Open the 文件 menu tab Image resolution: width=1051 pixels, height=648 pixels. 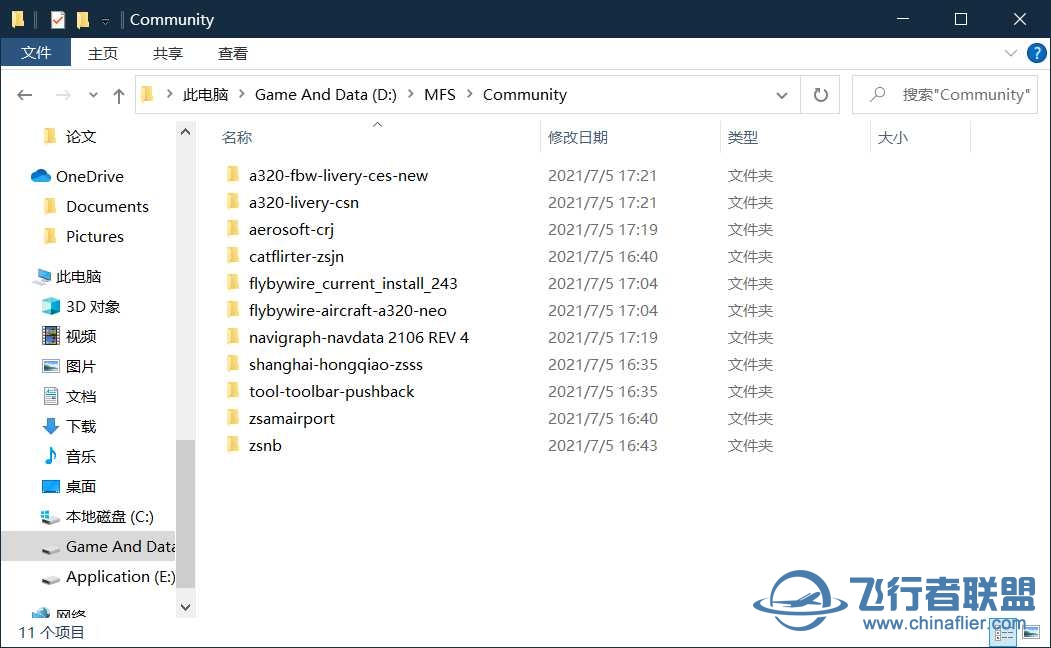tap(36, 53)
